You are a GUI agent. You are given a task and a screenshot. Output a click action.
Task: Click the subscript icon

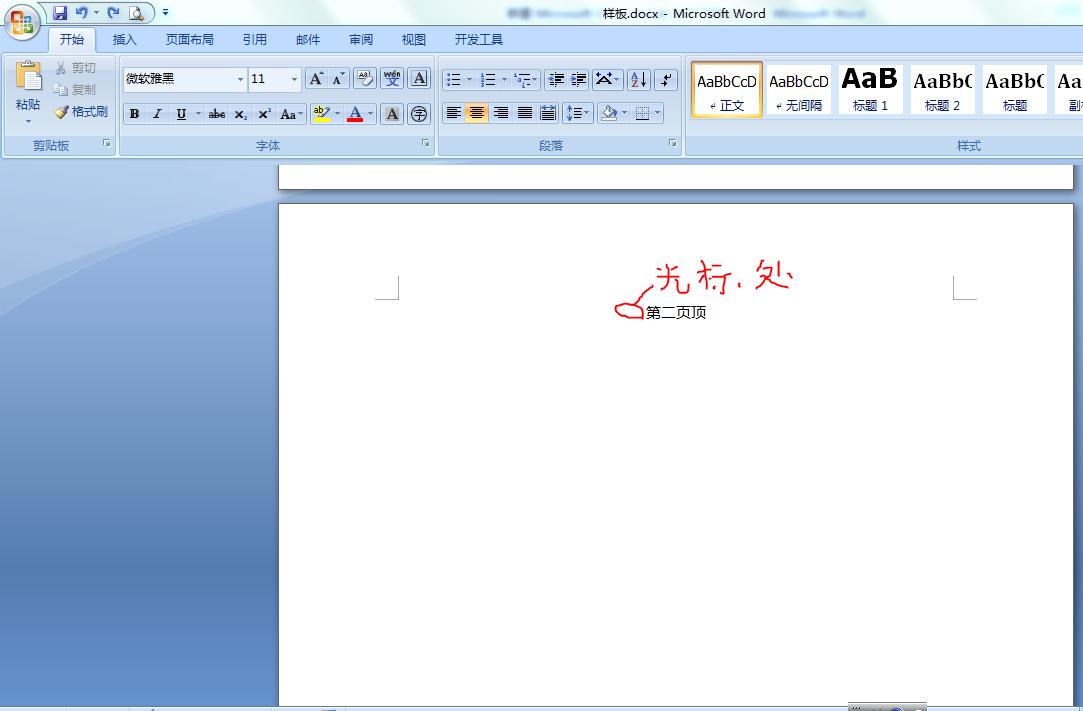pos(239,114)
